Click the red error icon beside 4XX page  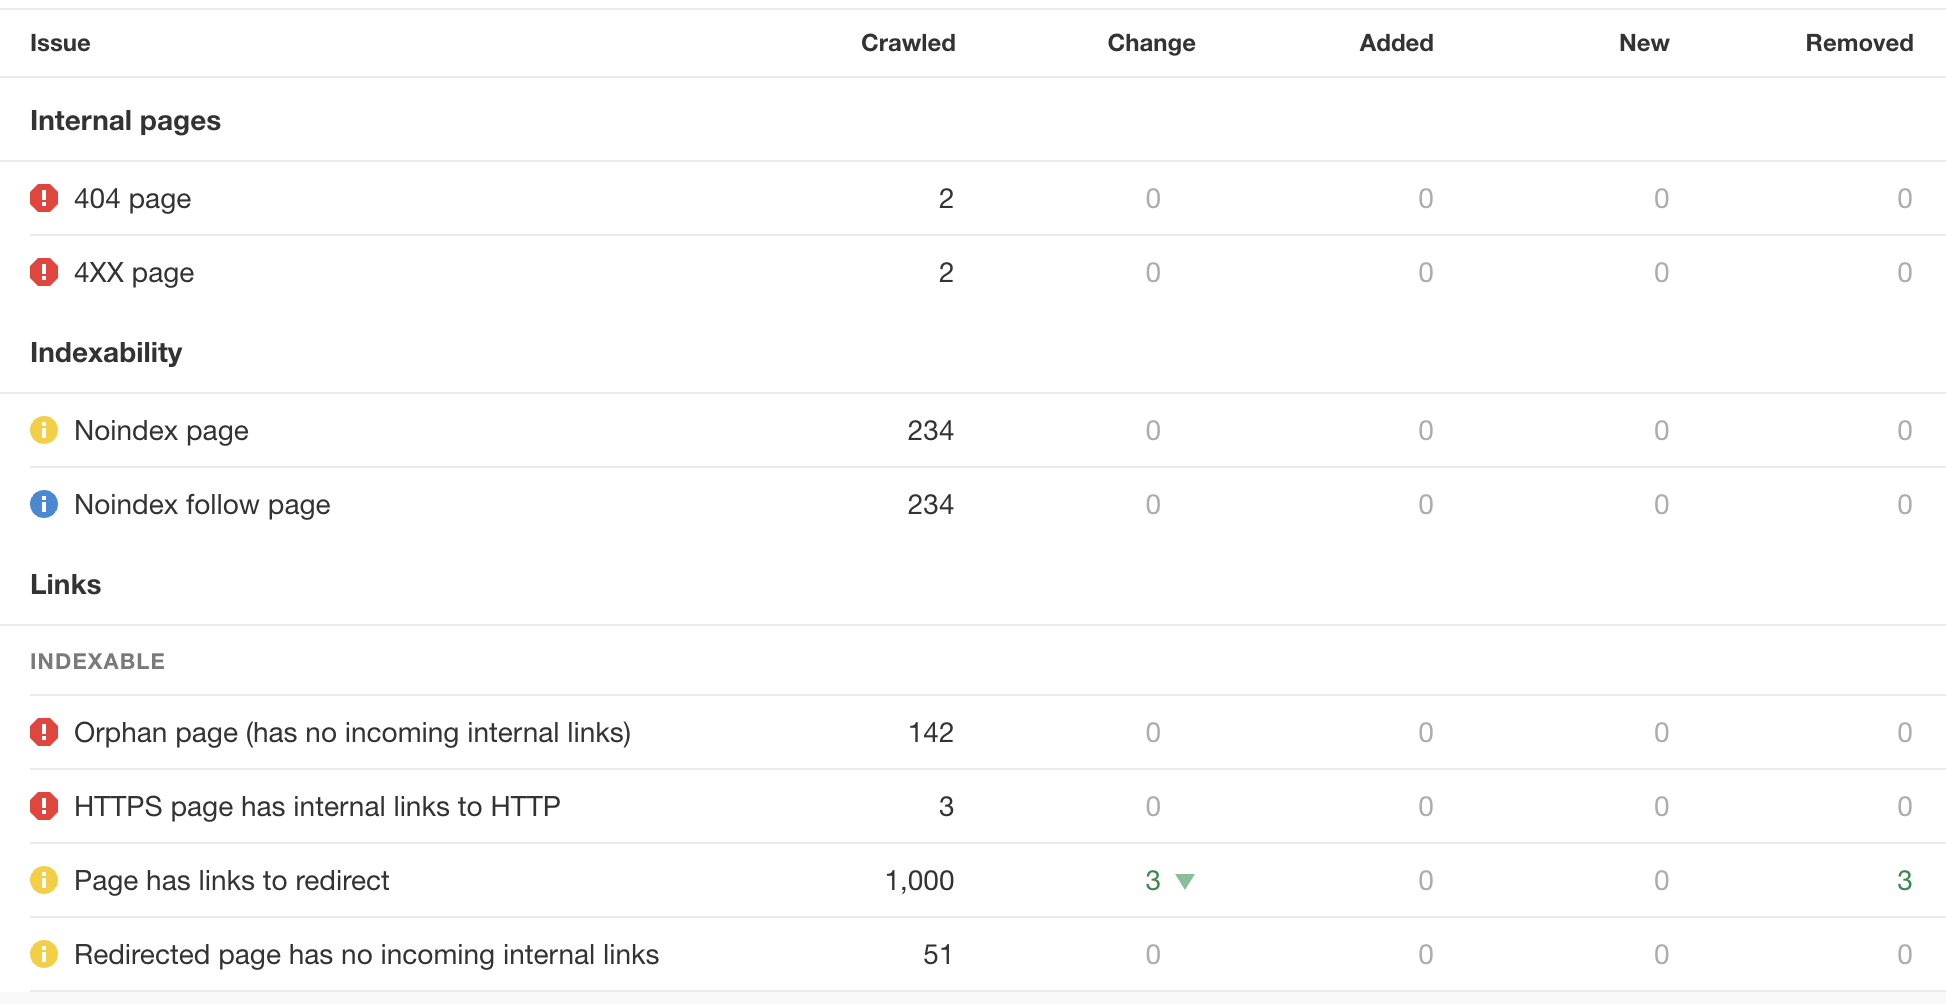tap(43, 272)
